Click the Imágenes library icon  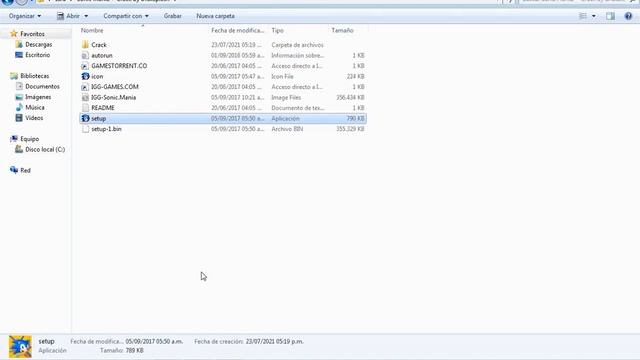click(19, 97)
